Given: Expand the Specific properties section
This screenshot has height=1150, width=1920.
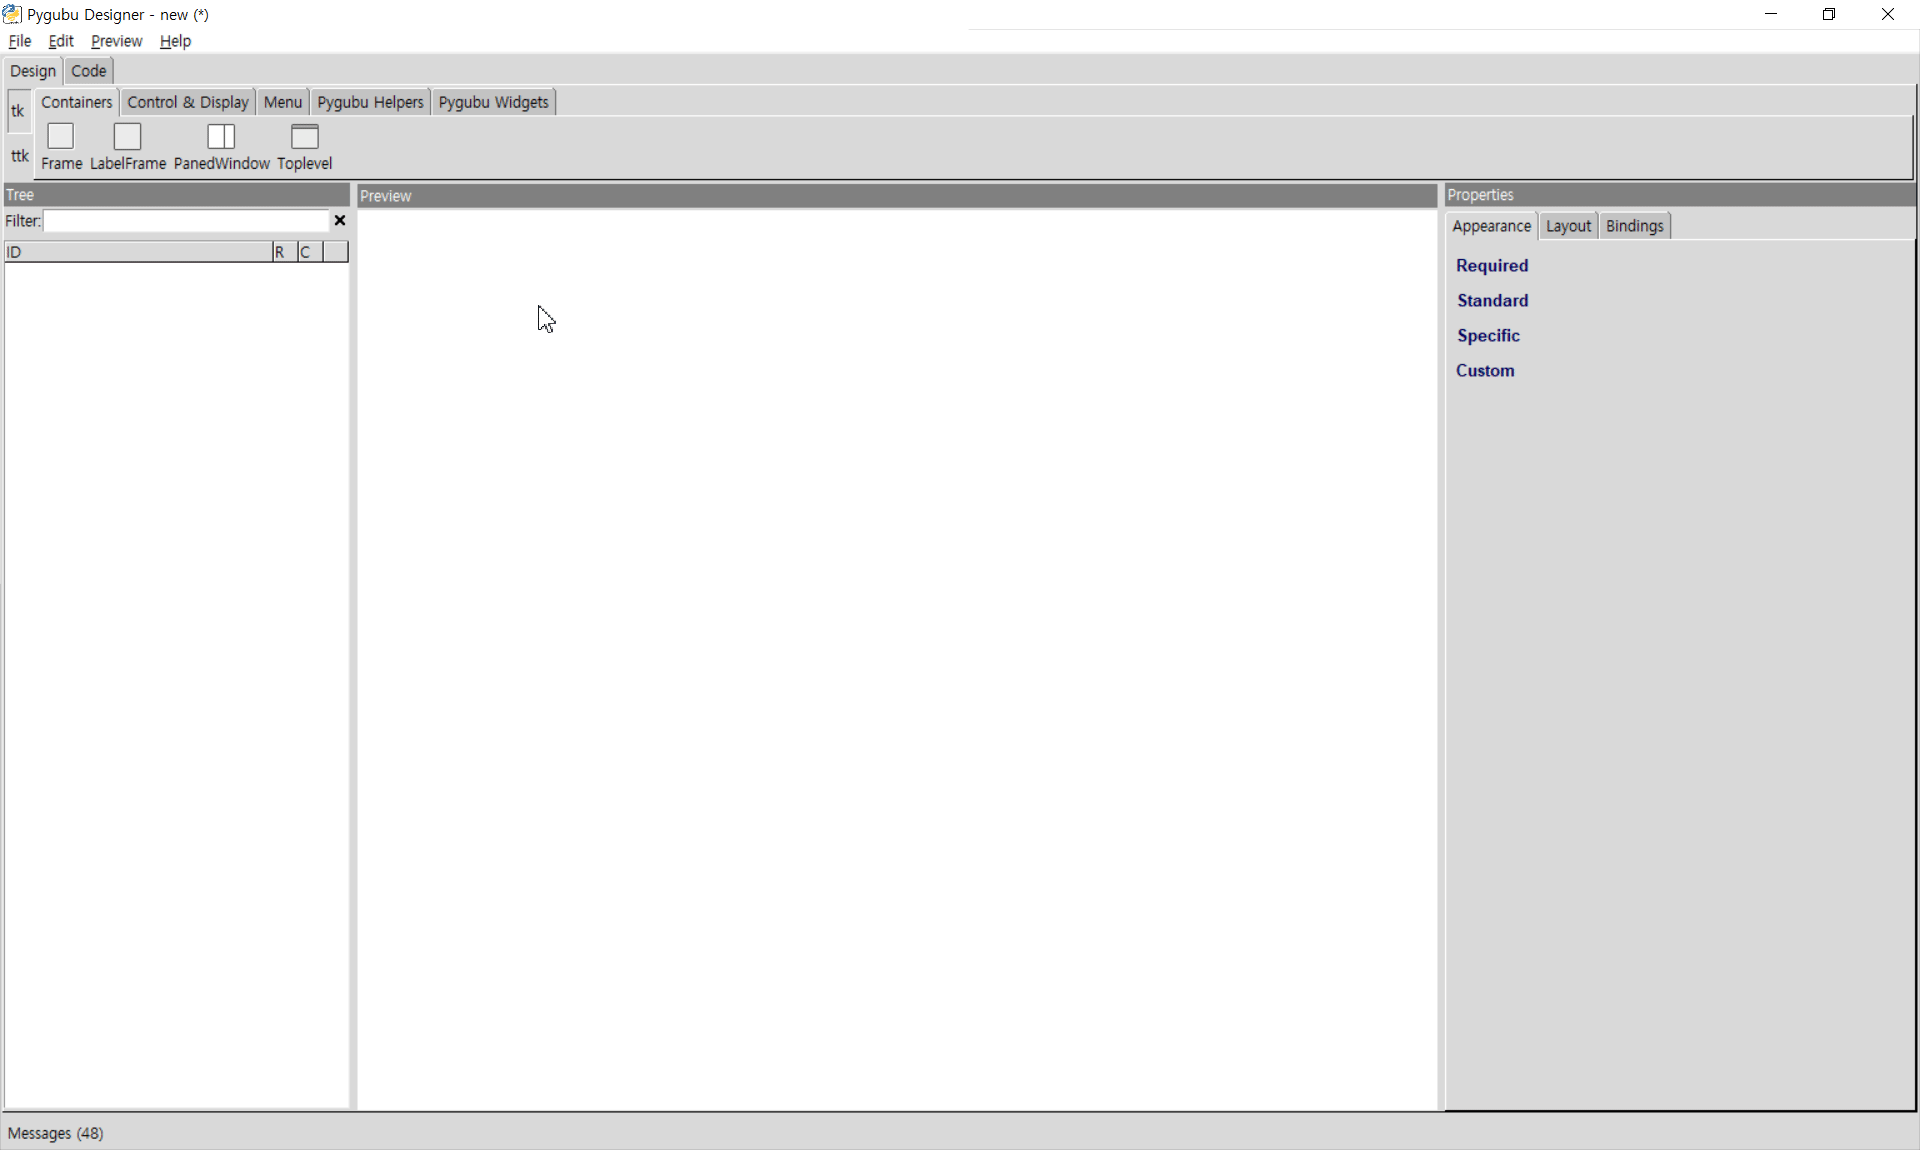Looking at the screenshot, I should (x=1488, y=336).
